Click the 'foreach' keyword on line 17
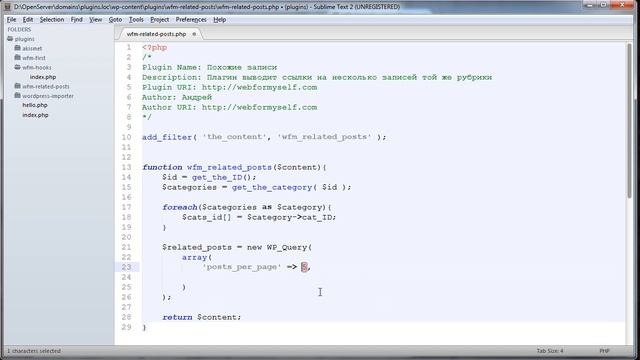This screenshot has height=360, width=640. pos(180,207)
